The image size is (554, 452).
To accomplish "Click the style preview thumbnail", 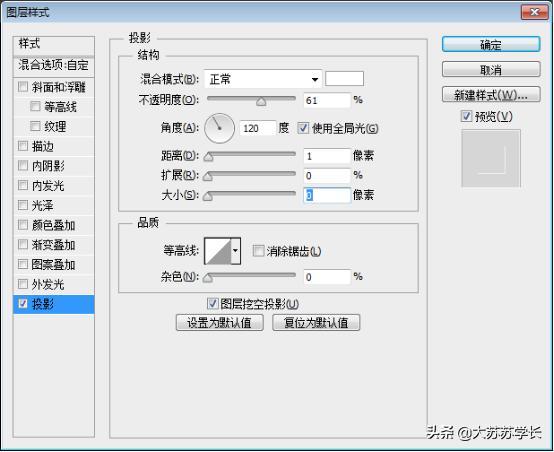I will [x=491, y=158].
